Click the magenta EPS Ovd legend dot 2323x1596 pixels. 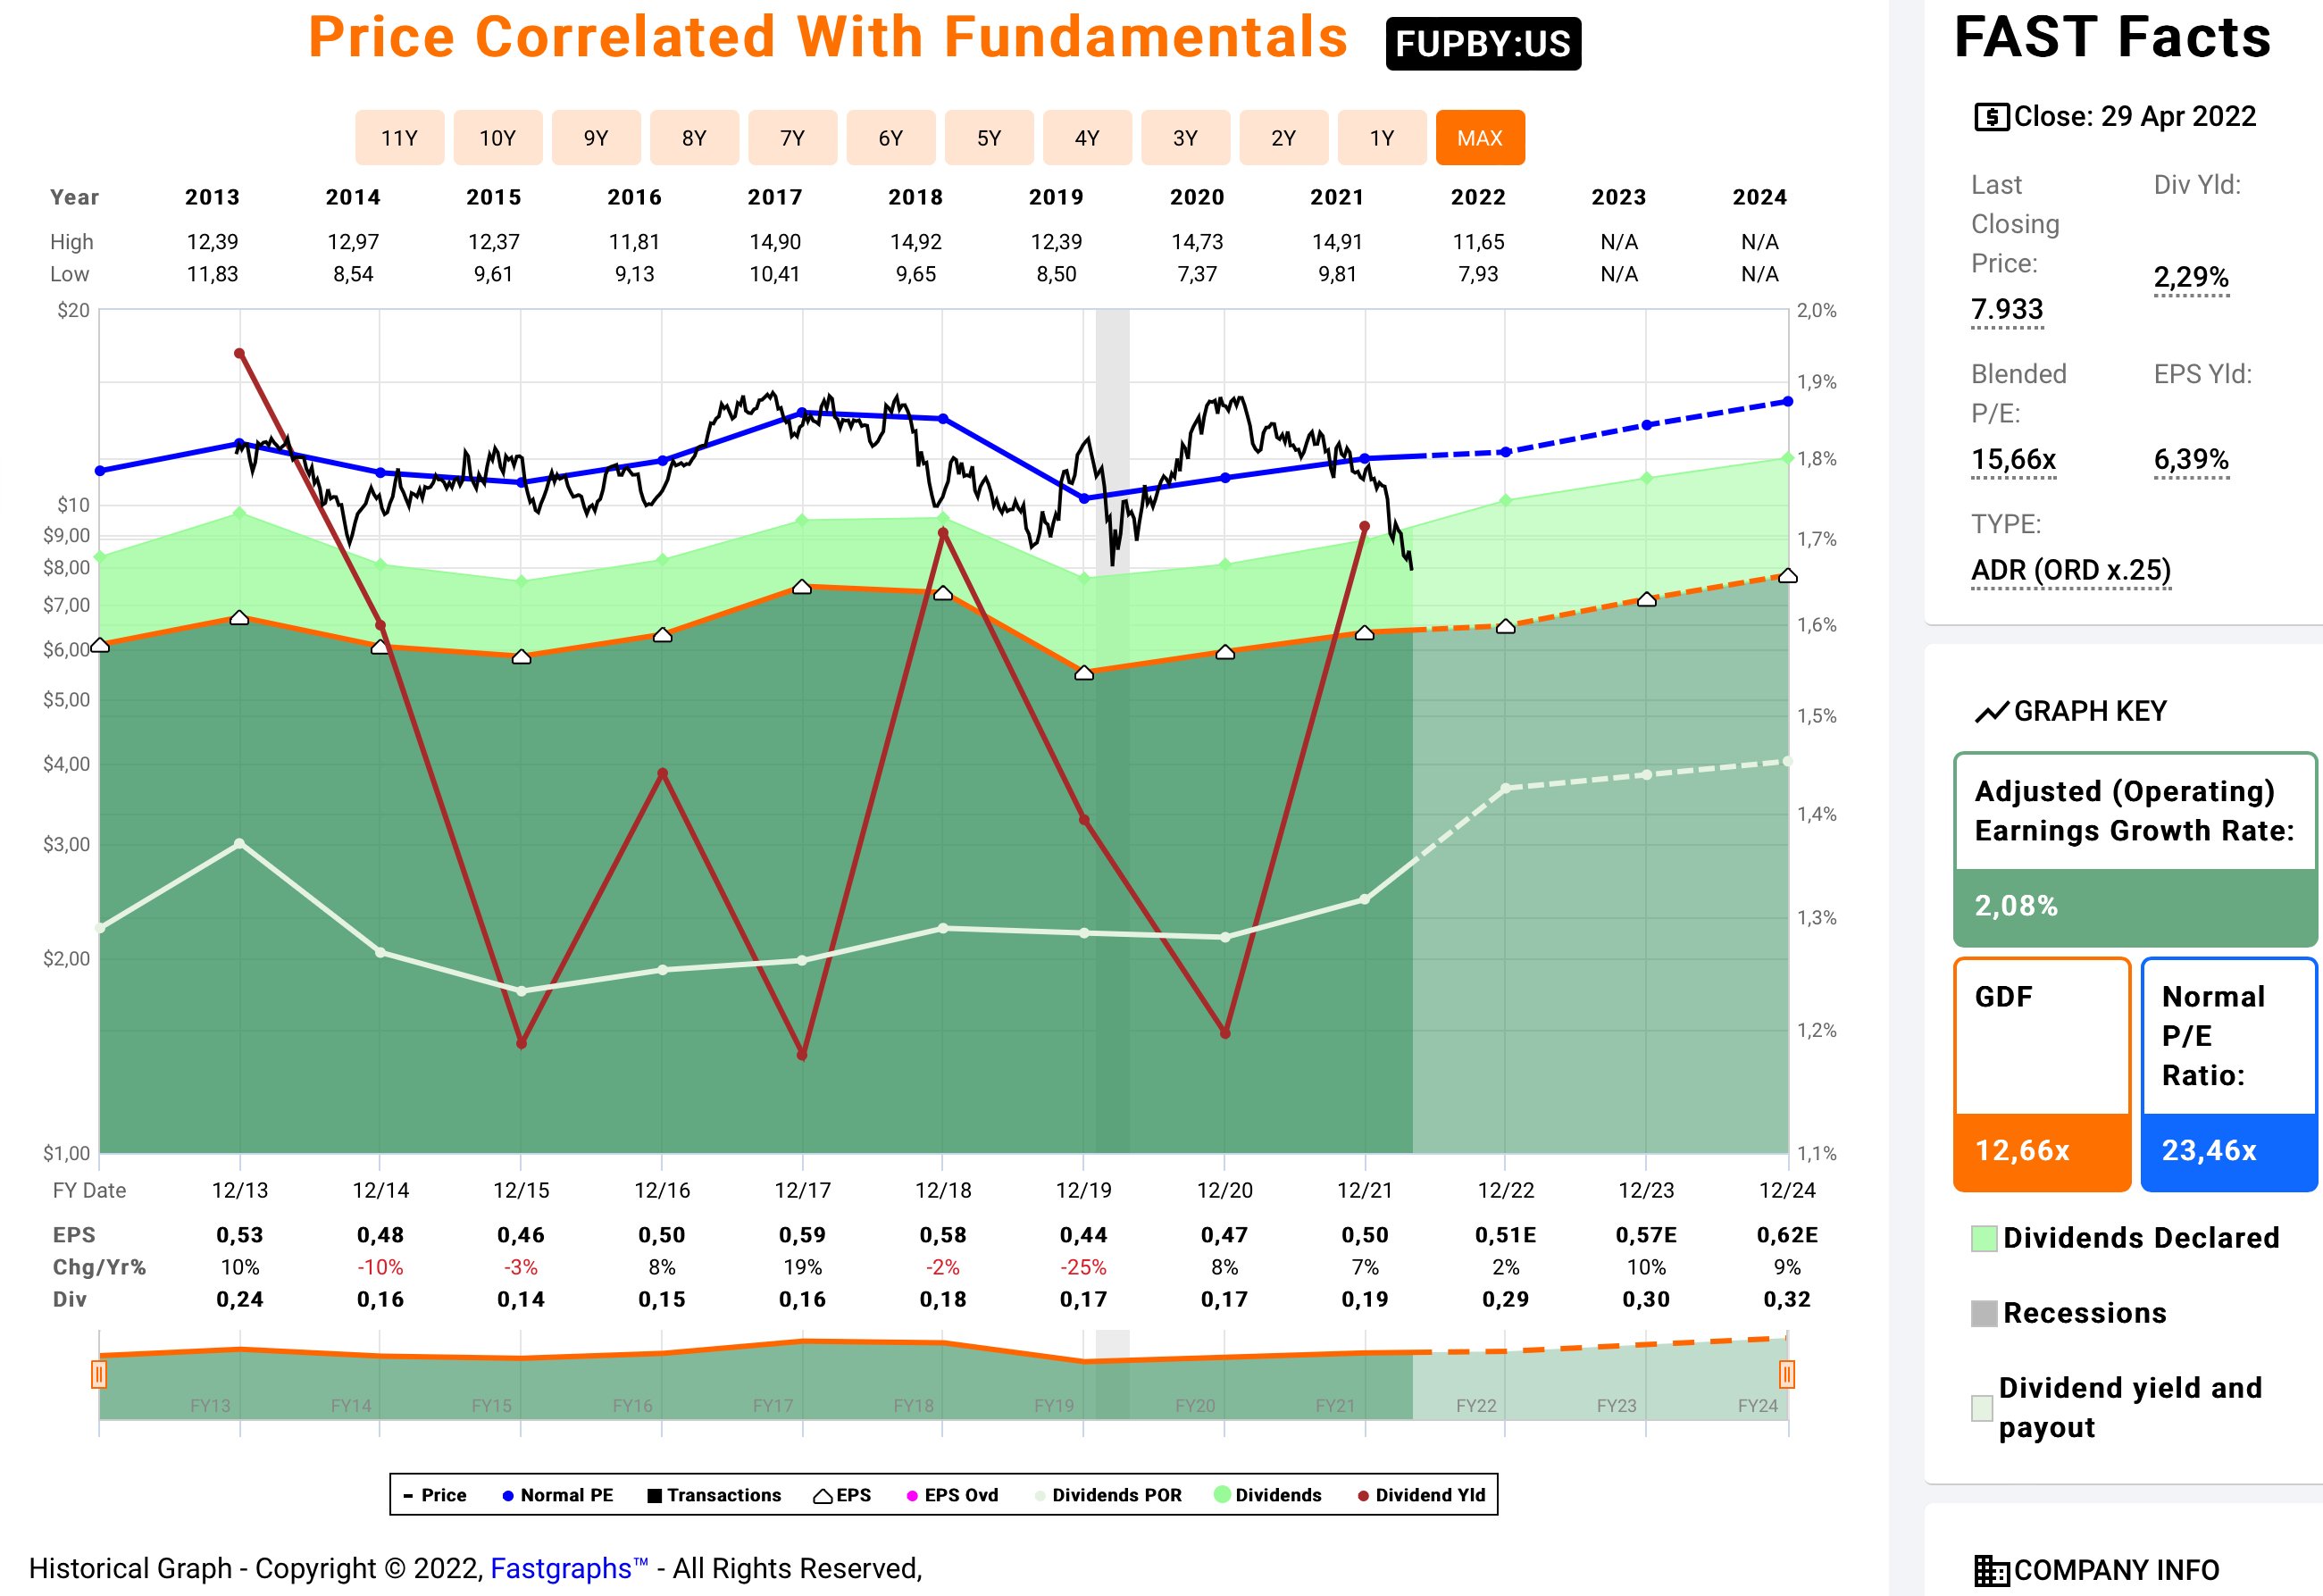(x=912, y=1496)
